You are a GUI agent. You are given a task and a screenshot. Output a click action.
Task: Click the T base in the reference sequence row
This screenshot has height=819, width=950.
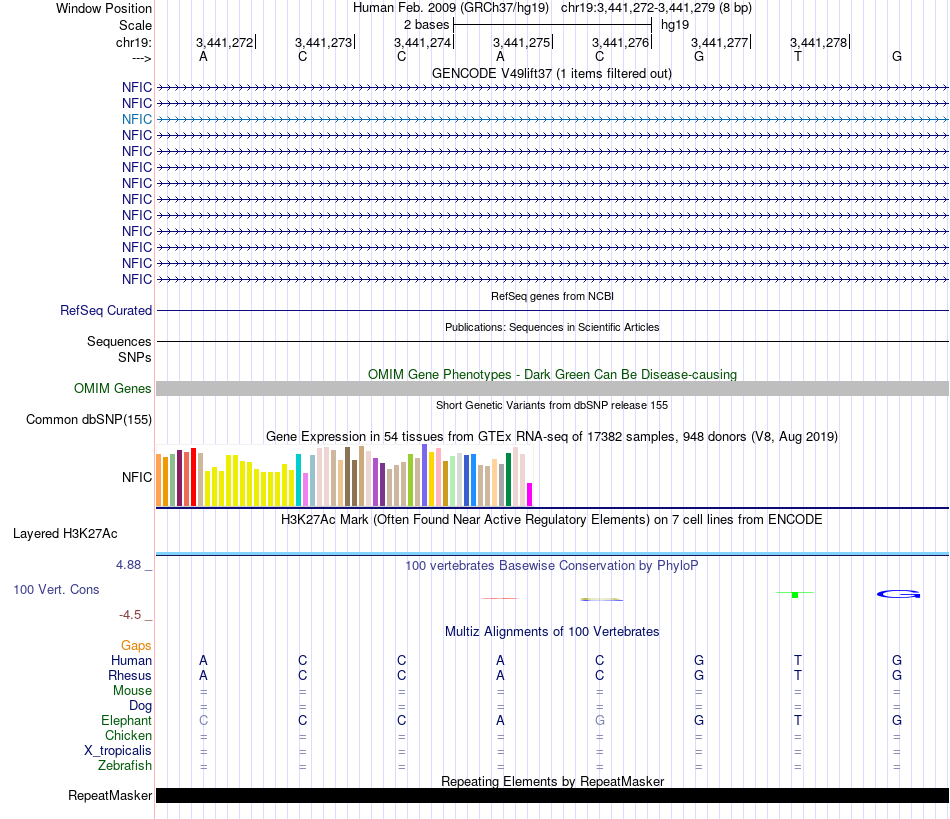tap(798, 56)
